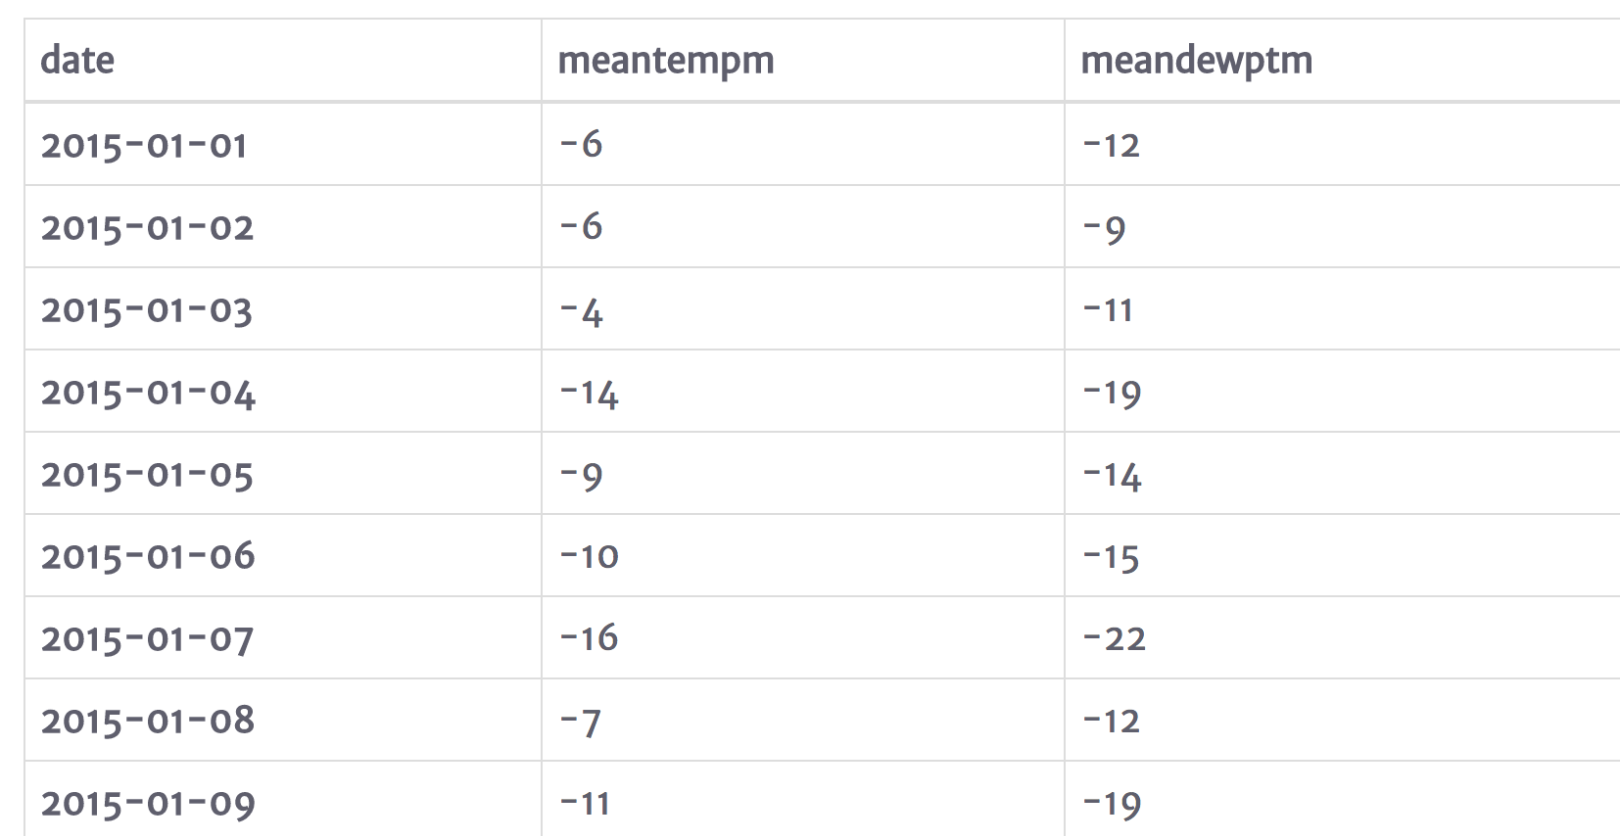Click the meandewptm column header

click(x=1342, y=60)
